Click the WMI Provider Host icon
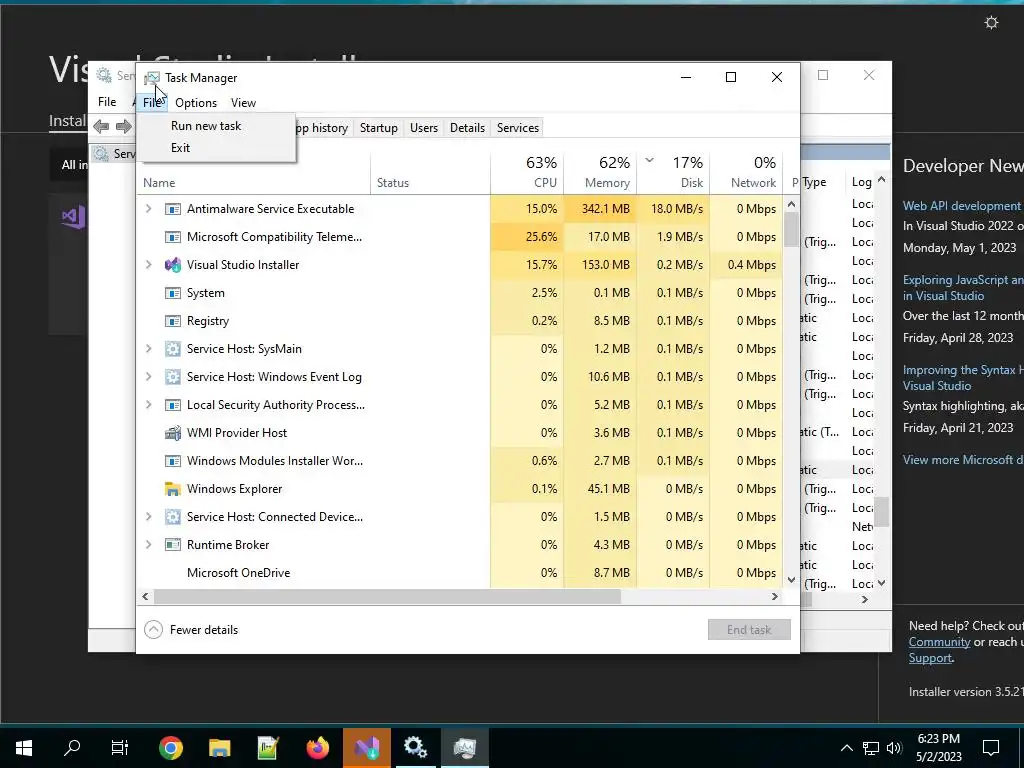The width and height of the screenshot is (1024, 768). (172, 433)
